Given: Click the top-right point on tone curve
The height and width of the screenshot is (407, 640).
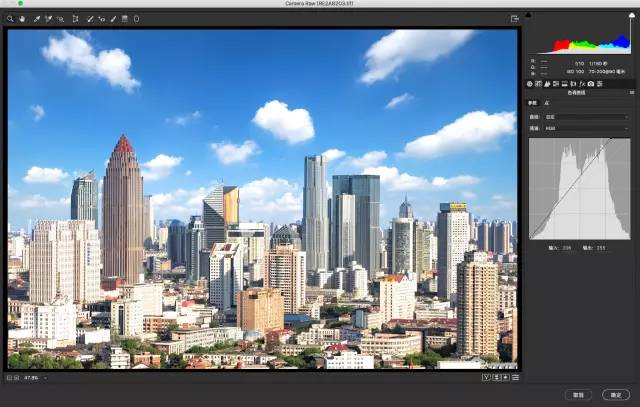Looking at the screenshot, I should [609, 140].
